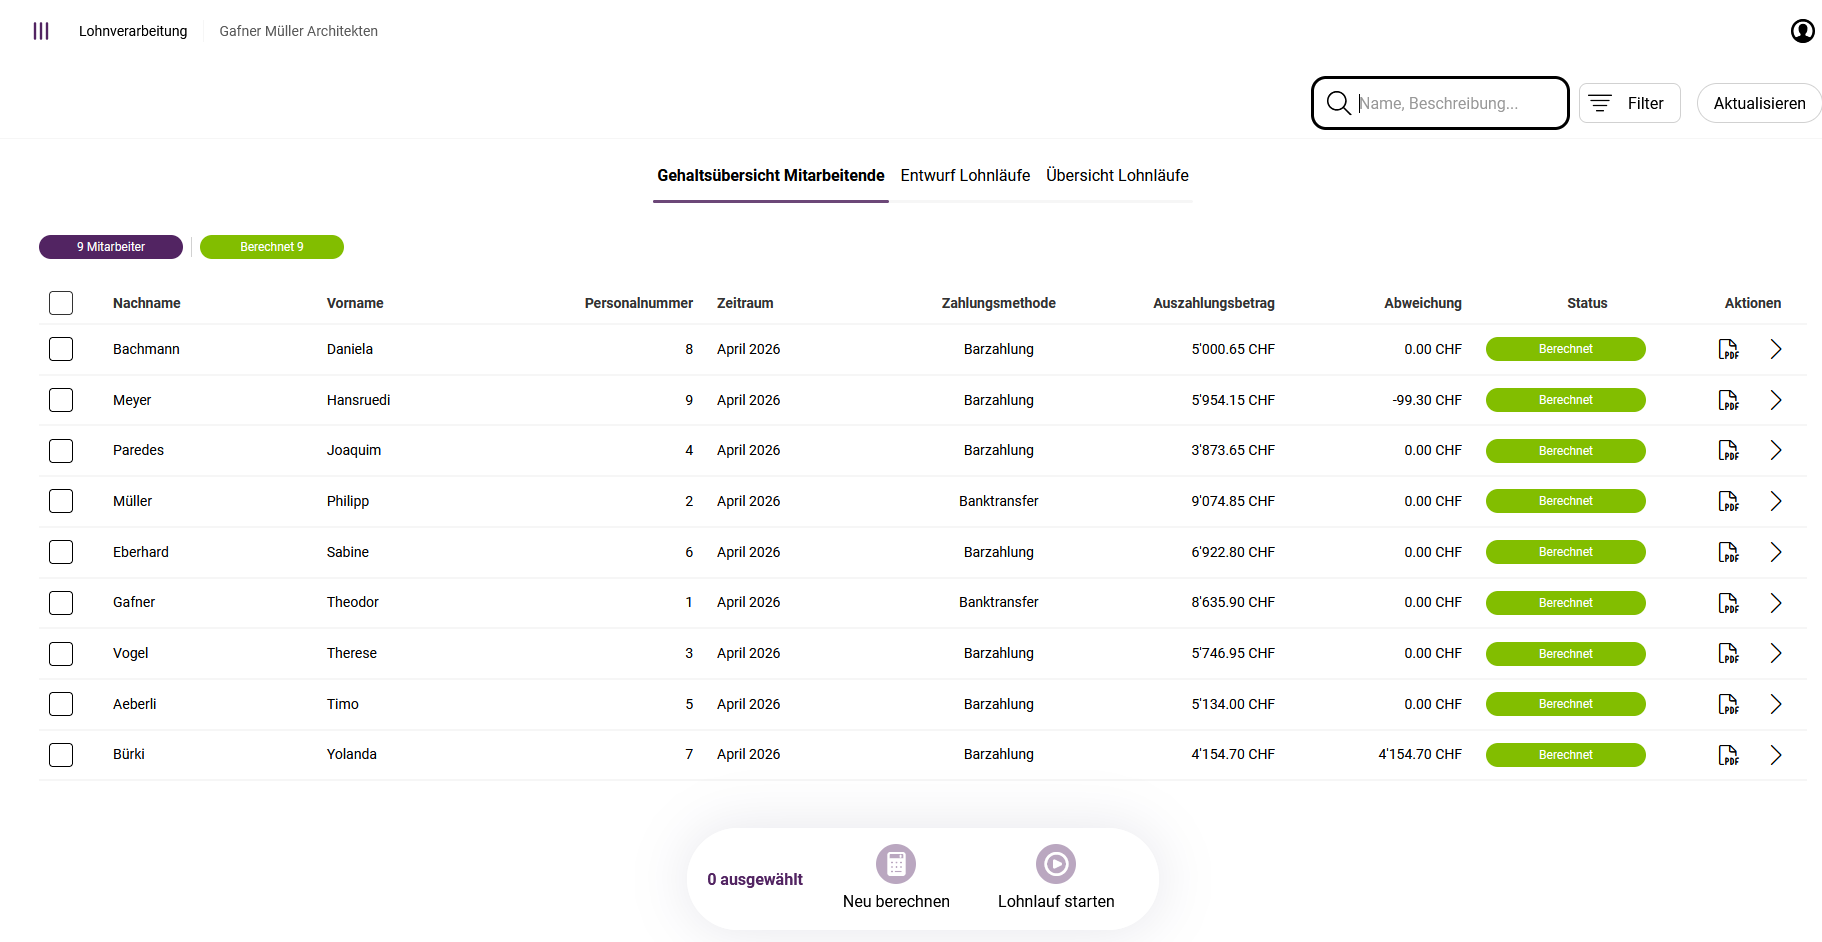This screenshot has width=1822, height=942.
Task: Switch to Entwurf Lohnläufe tab
Action: tap(965, 176)
